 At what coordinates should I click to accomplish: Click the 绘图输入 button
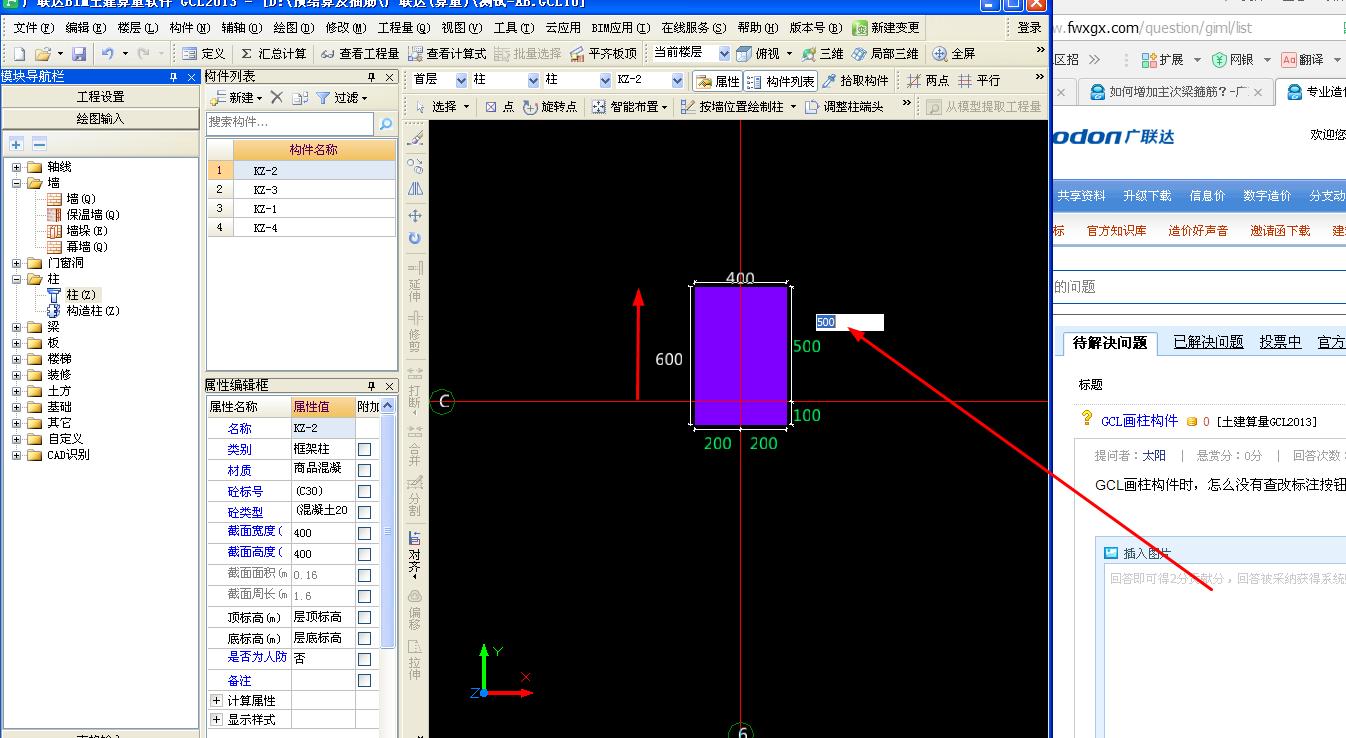101,119
